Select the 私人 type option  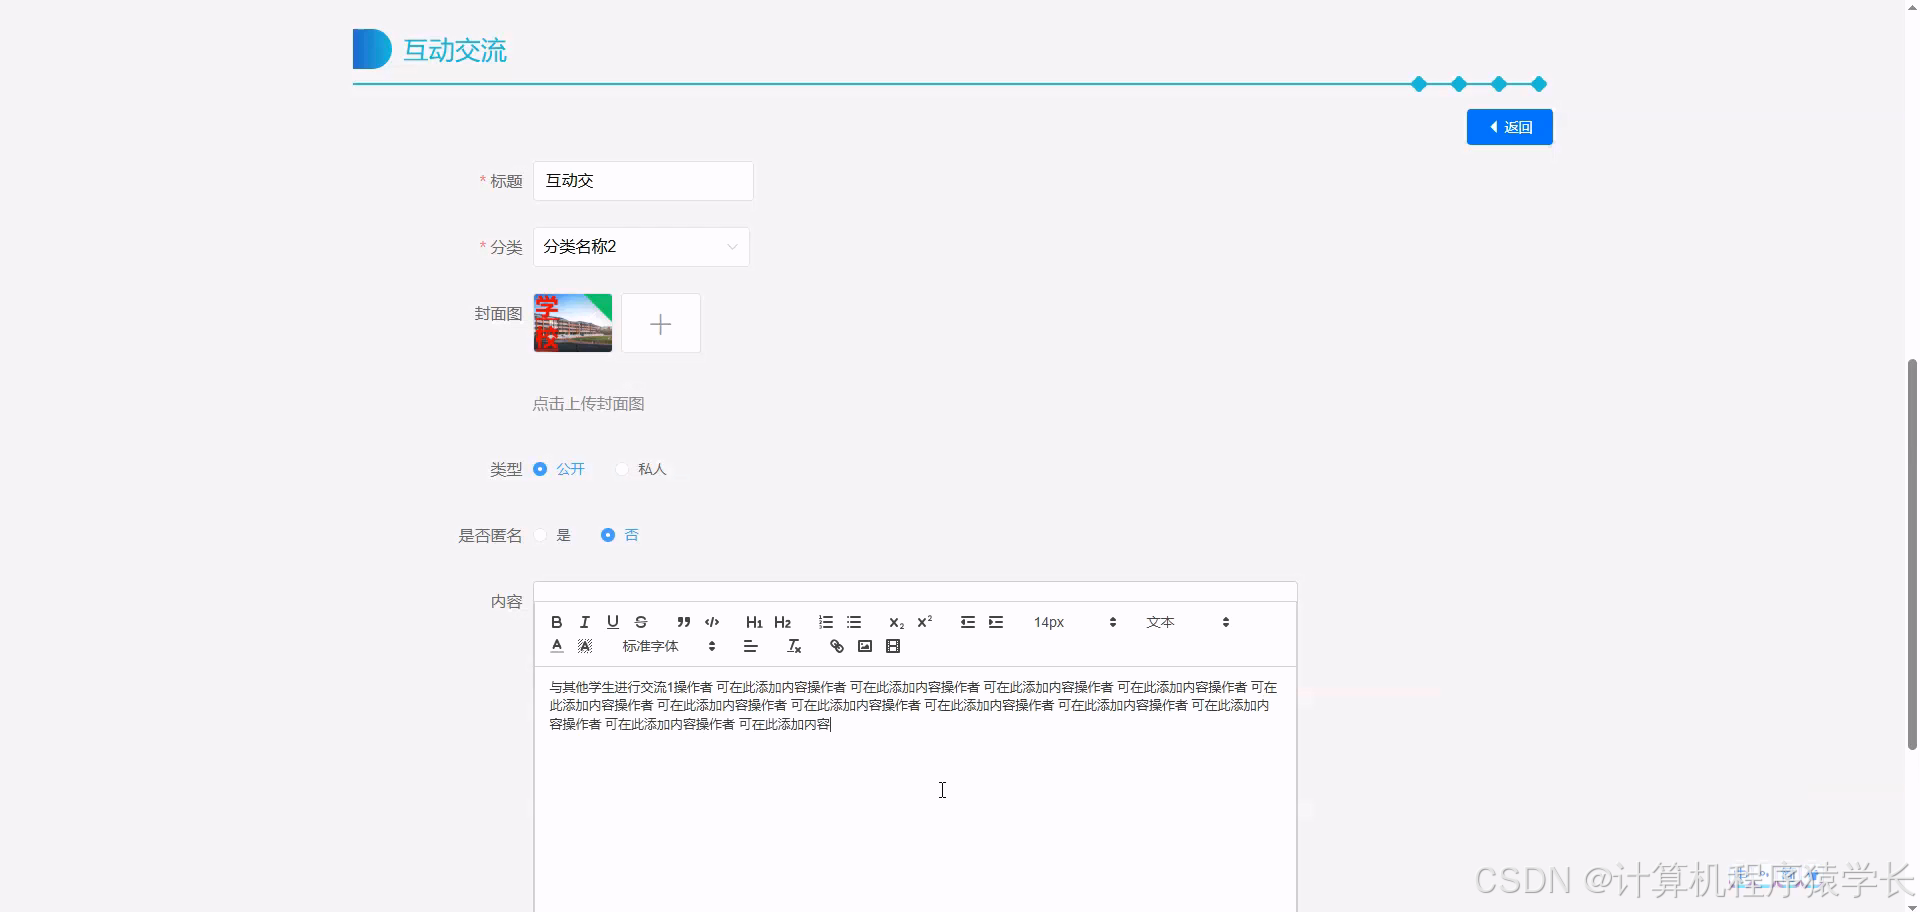pos(622,468)
